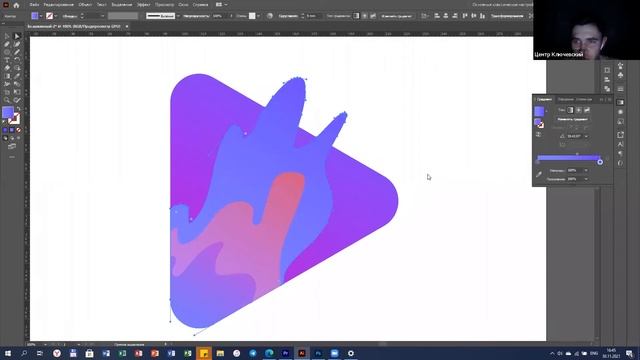Align objects to top edge icon
Image resolution: width=640 pixels, height=360 pixels.
click(465, 16)
